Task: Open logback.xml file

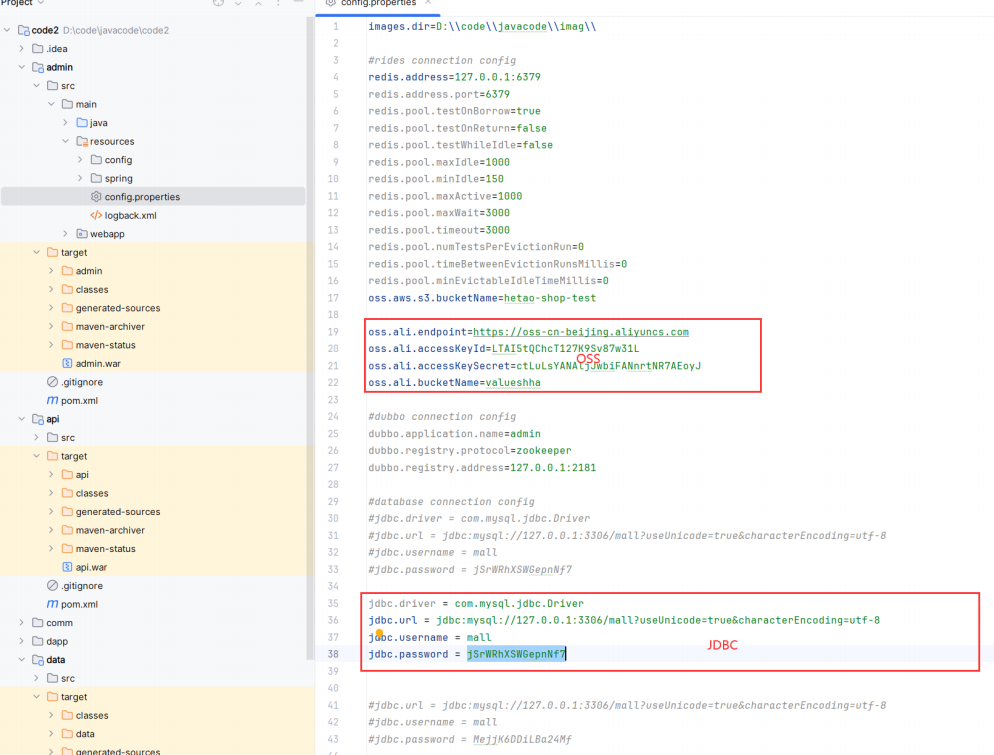Action: tap(131, 215)
